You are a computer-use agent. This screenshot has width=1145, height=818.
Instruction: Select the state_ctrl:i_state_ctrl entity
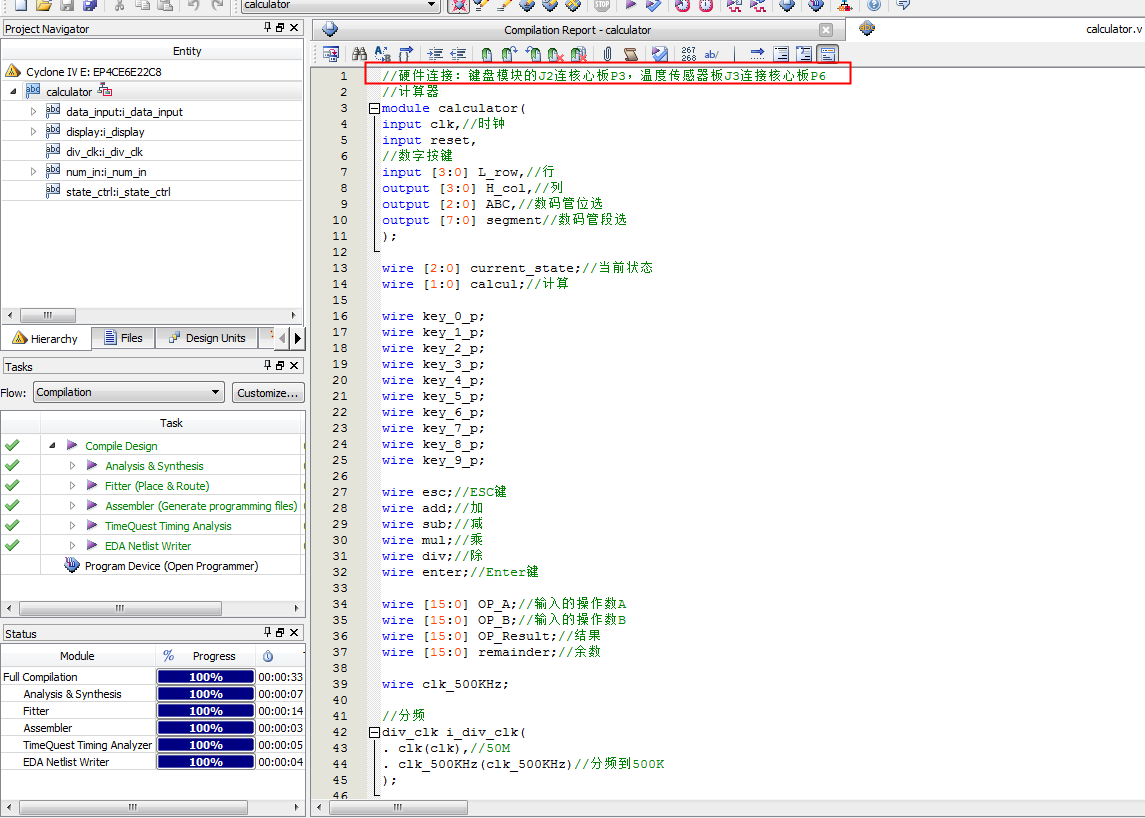(x=118, y=192)
